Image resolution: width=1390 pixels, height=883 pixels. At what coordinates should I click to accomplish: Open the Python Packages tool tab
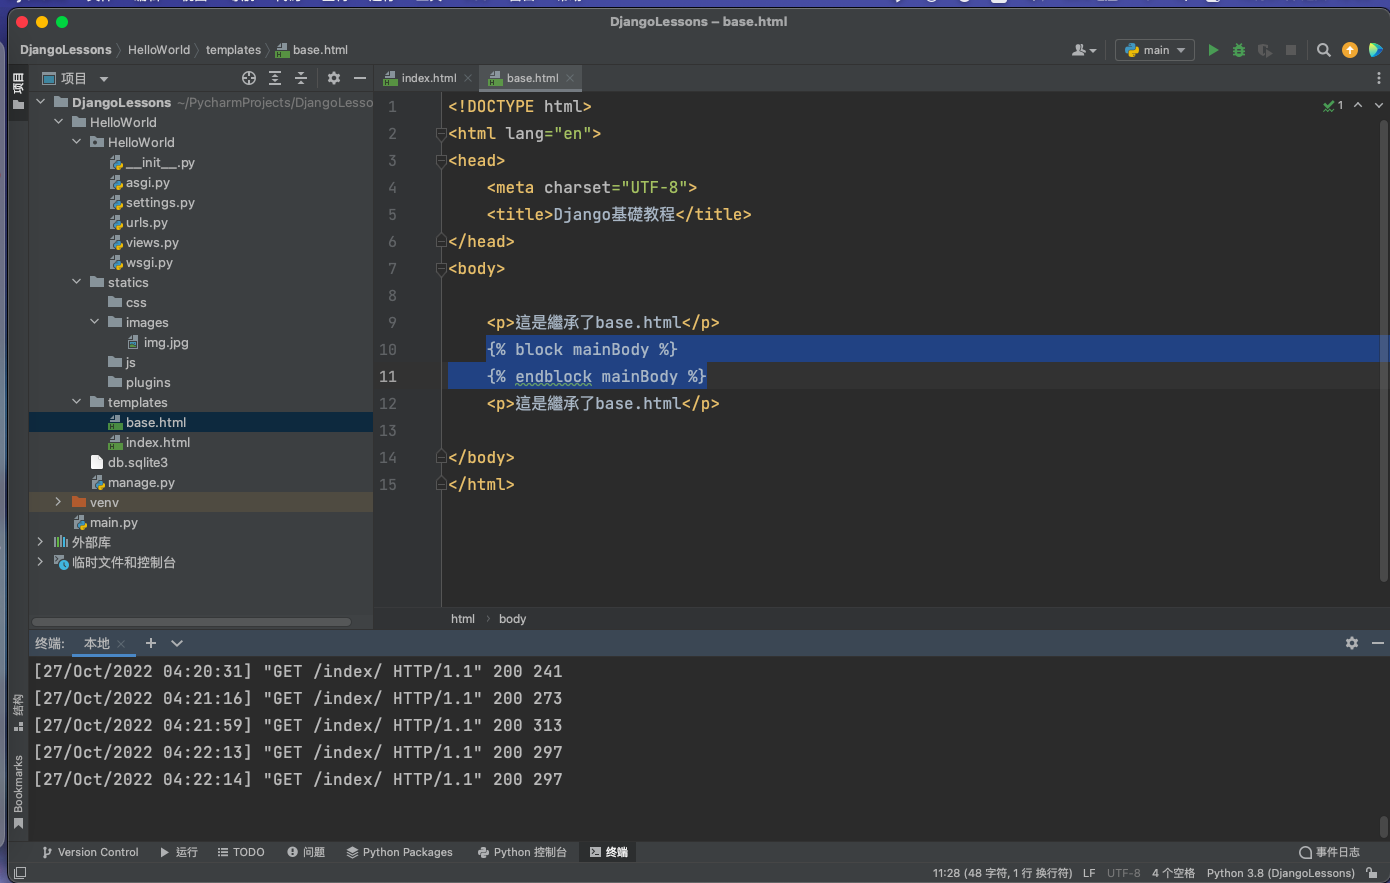(399, 852)
